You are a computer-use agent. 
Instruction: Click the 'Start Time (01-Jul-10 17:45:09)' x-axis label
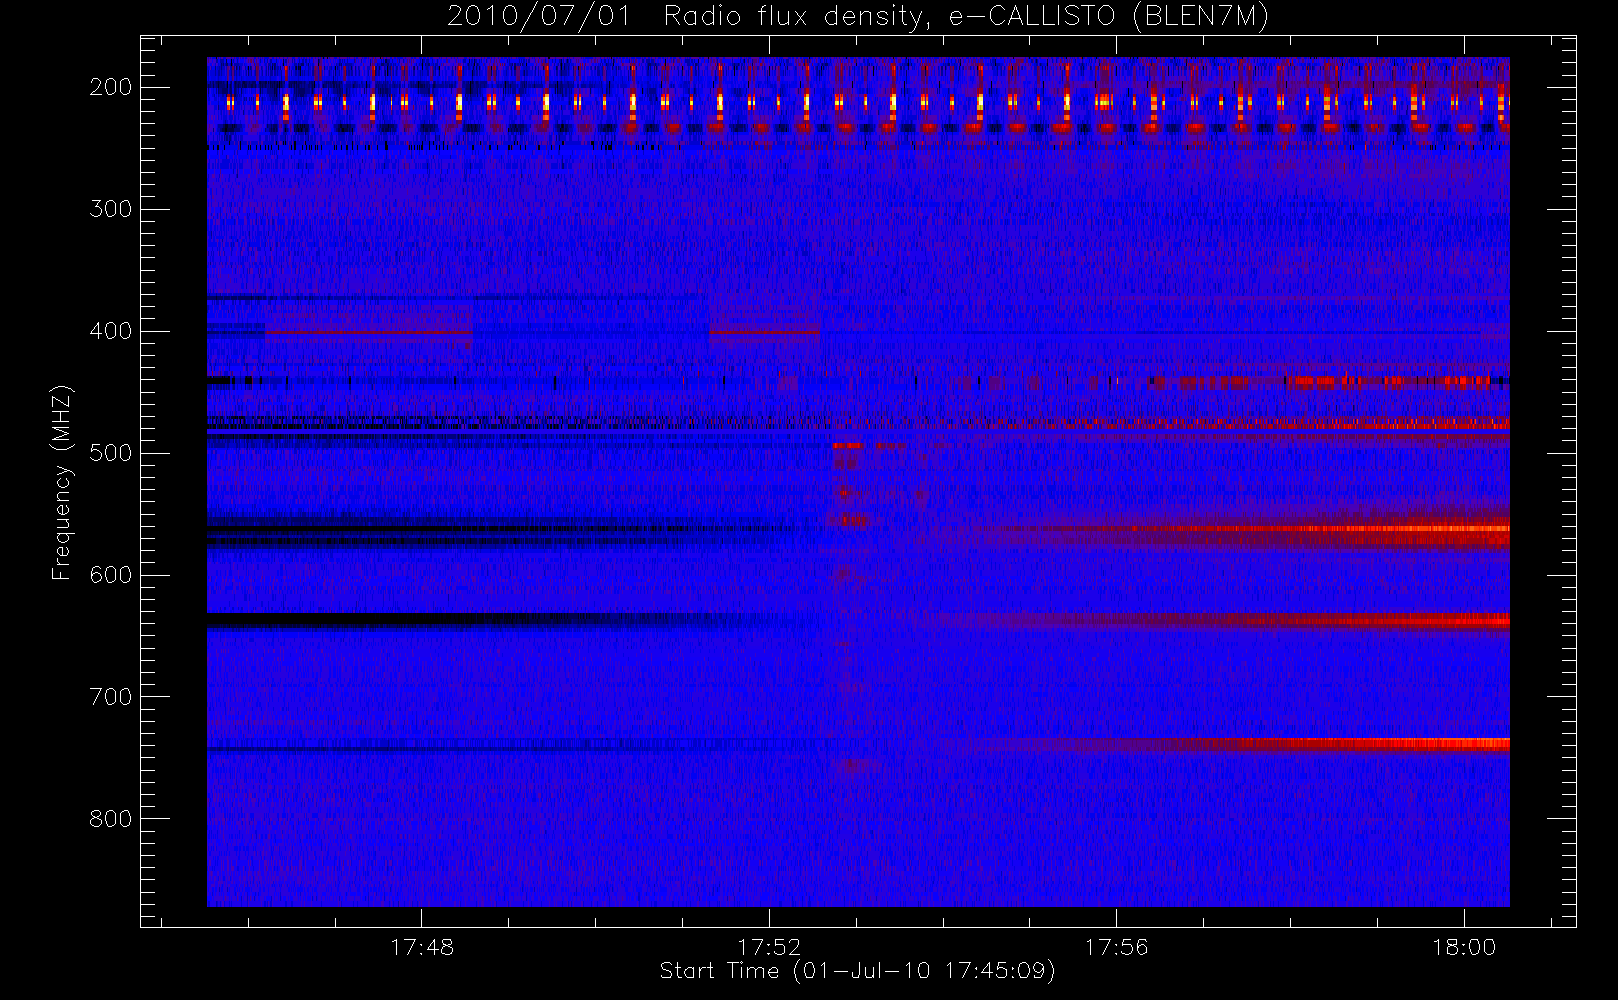(858, 971)
